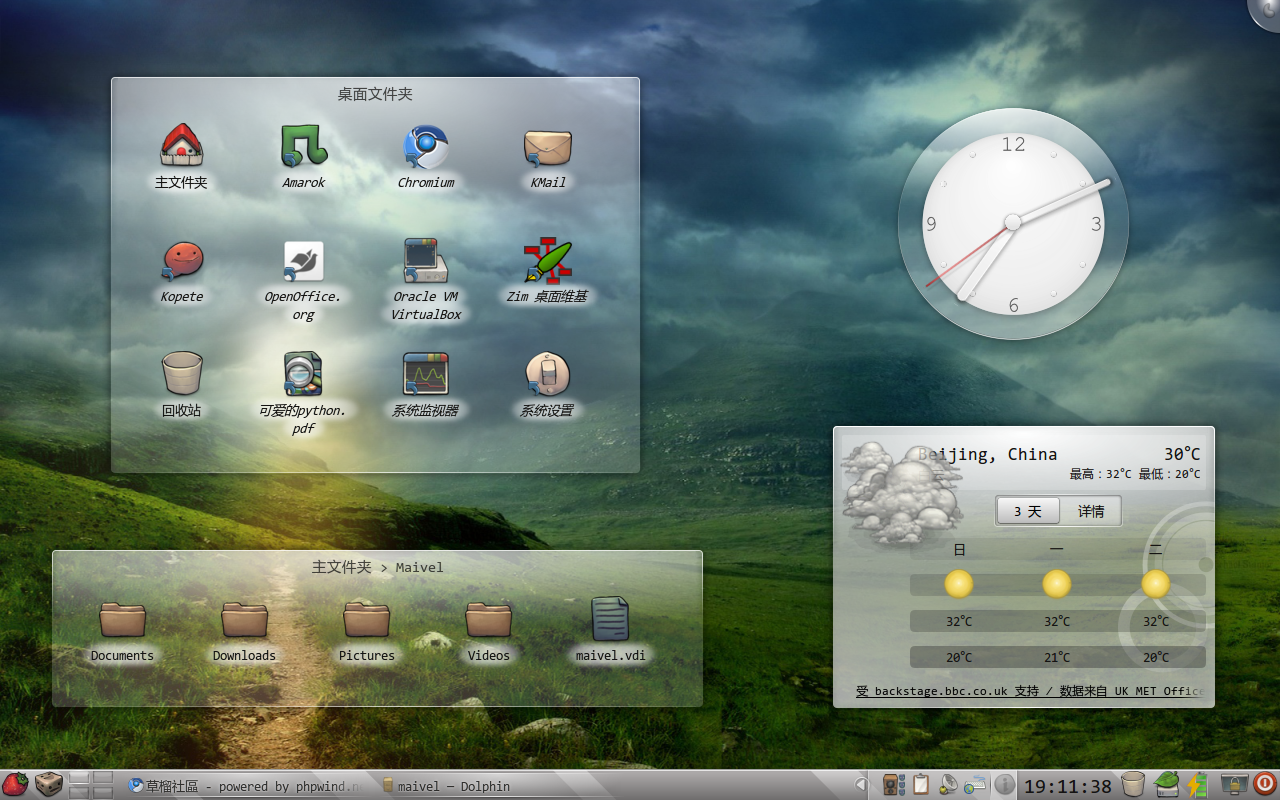Click the battery power status icon
The image size is (1280, 800).
pos(1198,785)
